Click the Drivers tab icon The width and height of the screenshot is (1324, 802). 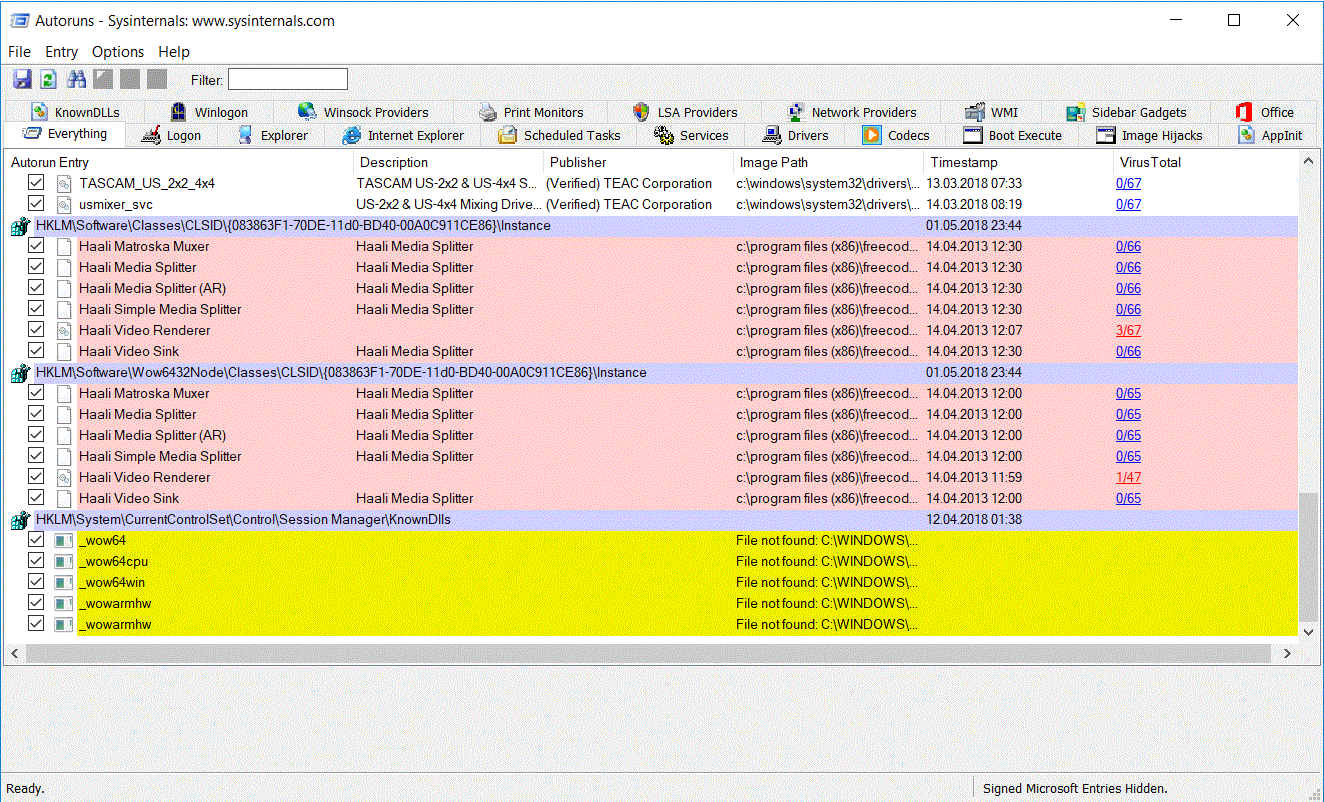771,135
